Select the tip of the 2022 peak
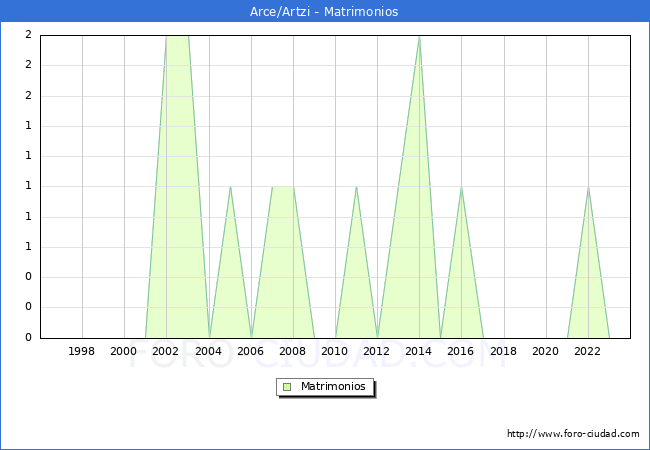The image size is (650, 450). coord(588,187)
